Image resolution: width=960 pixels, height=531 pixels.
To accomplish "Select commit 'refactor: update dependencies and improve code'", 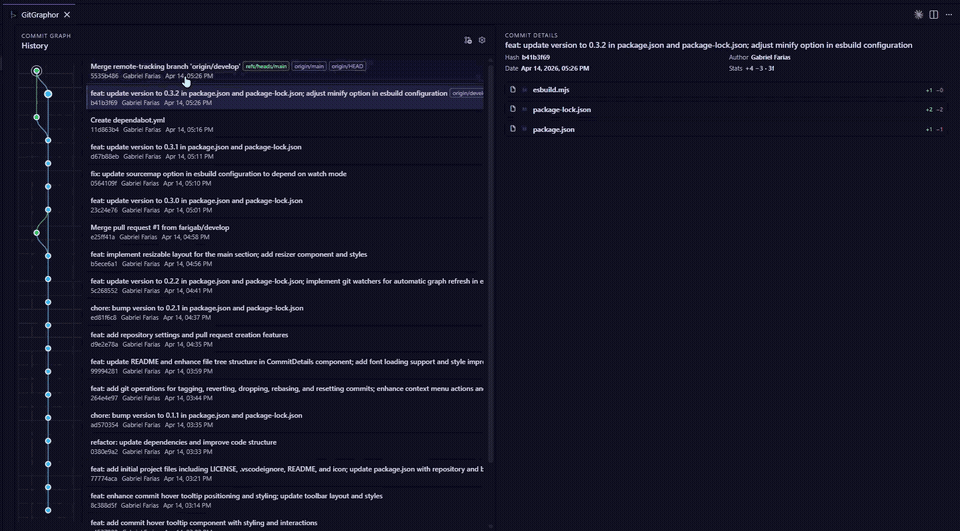I will tap(285, 446).
